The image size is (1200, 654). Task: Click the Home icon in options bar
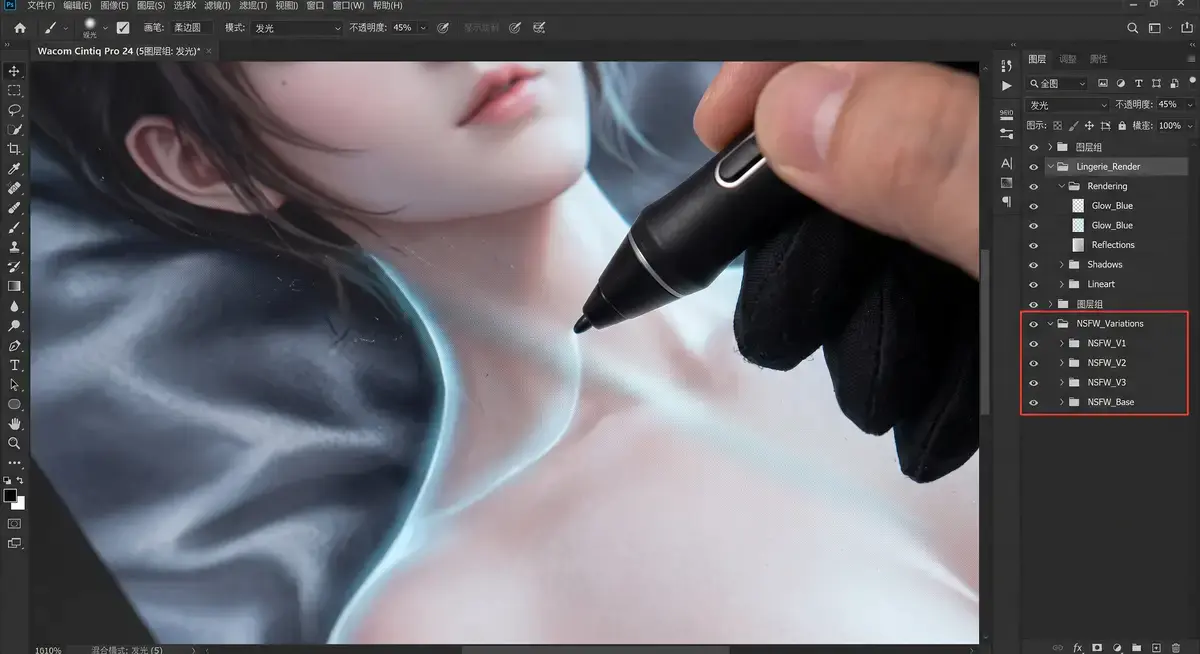(20, 28)
